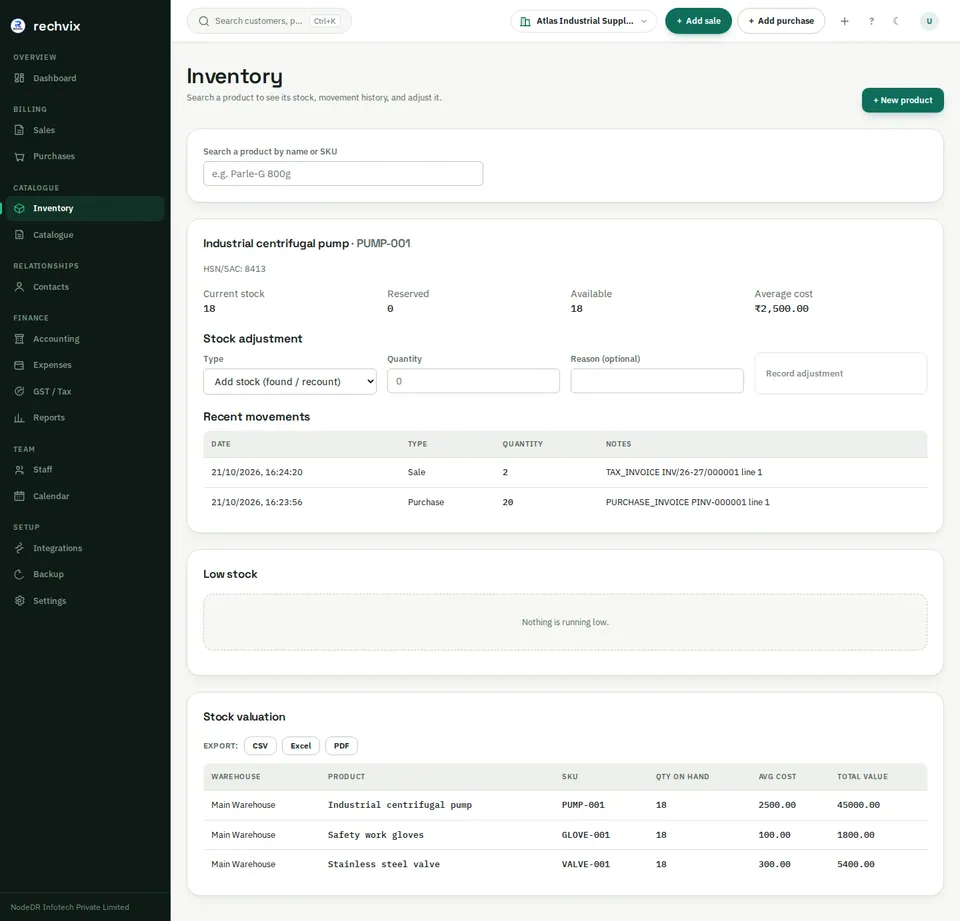The height and width of the screenshot is (921, 960).
Task: Open the Expenses sidebar entry
Action: pos(84,365)
